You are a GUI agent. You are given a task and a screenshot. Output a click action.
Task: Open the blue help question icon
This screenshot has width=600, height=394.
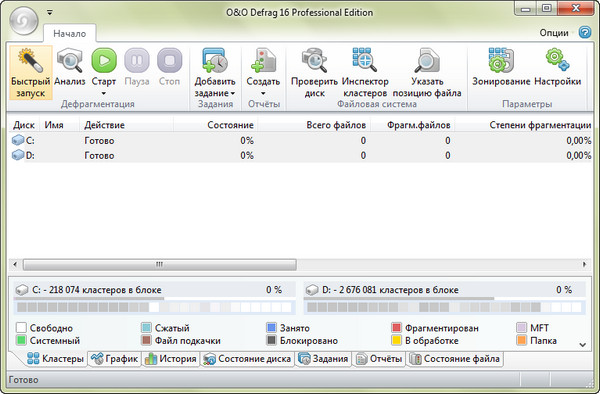pos(585,33)
